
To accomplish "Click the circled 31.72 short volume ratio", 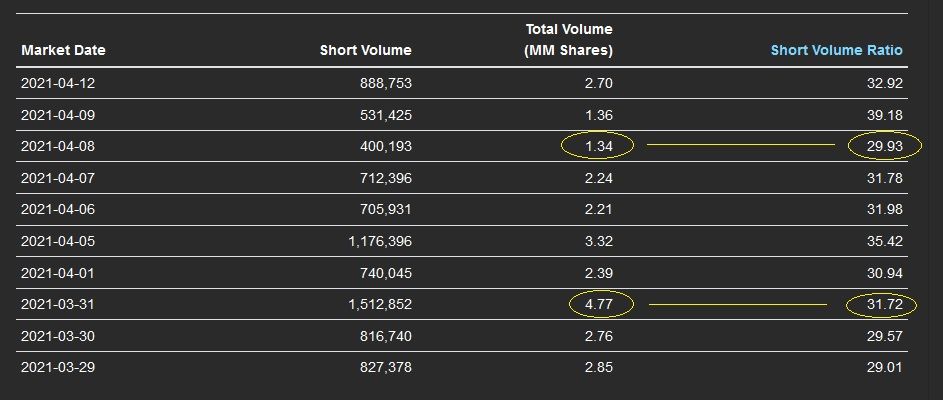I will click(x=885, y=304).
